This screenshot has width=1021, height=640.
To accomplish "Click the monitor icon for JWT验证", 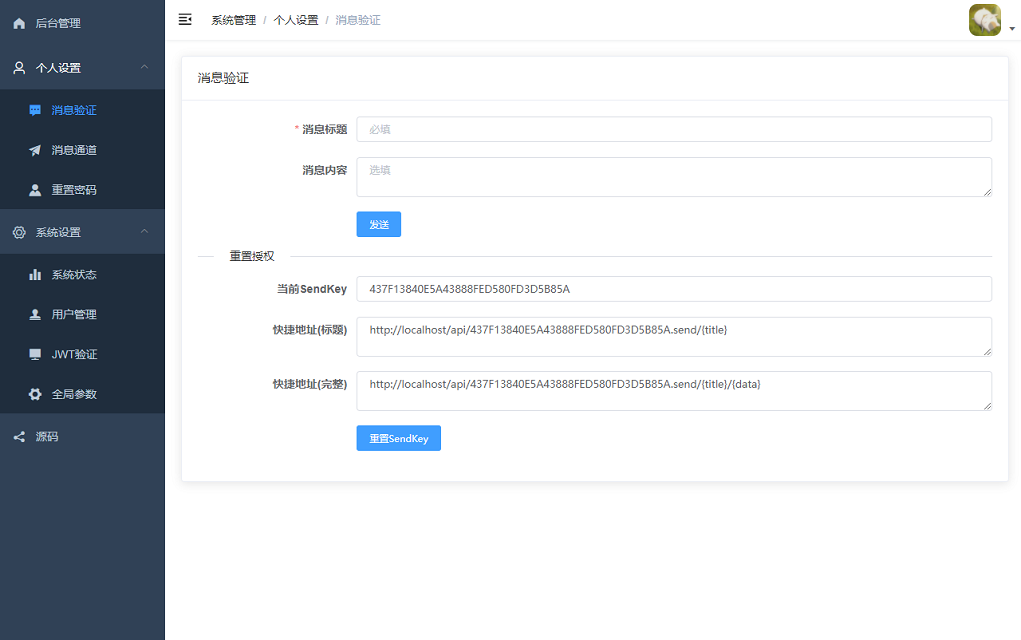I will pyautogui.click(x=35, y=354).
